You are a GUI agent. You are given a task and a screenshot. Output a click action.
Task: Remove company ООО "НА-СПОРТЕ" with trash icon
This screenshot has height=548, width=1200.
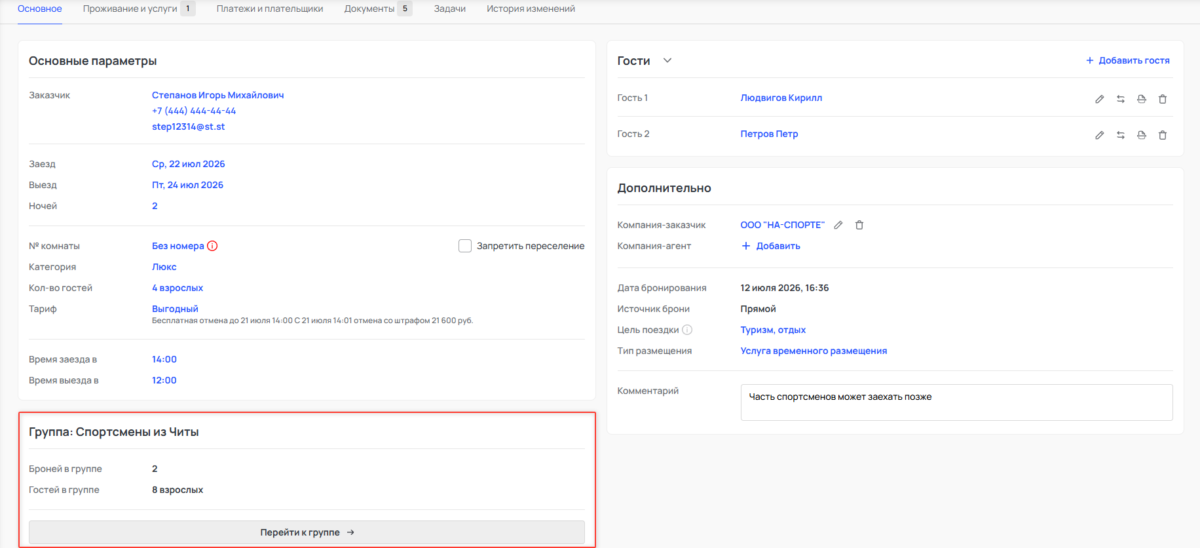click(859, 225)
